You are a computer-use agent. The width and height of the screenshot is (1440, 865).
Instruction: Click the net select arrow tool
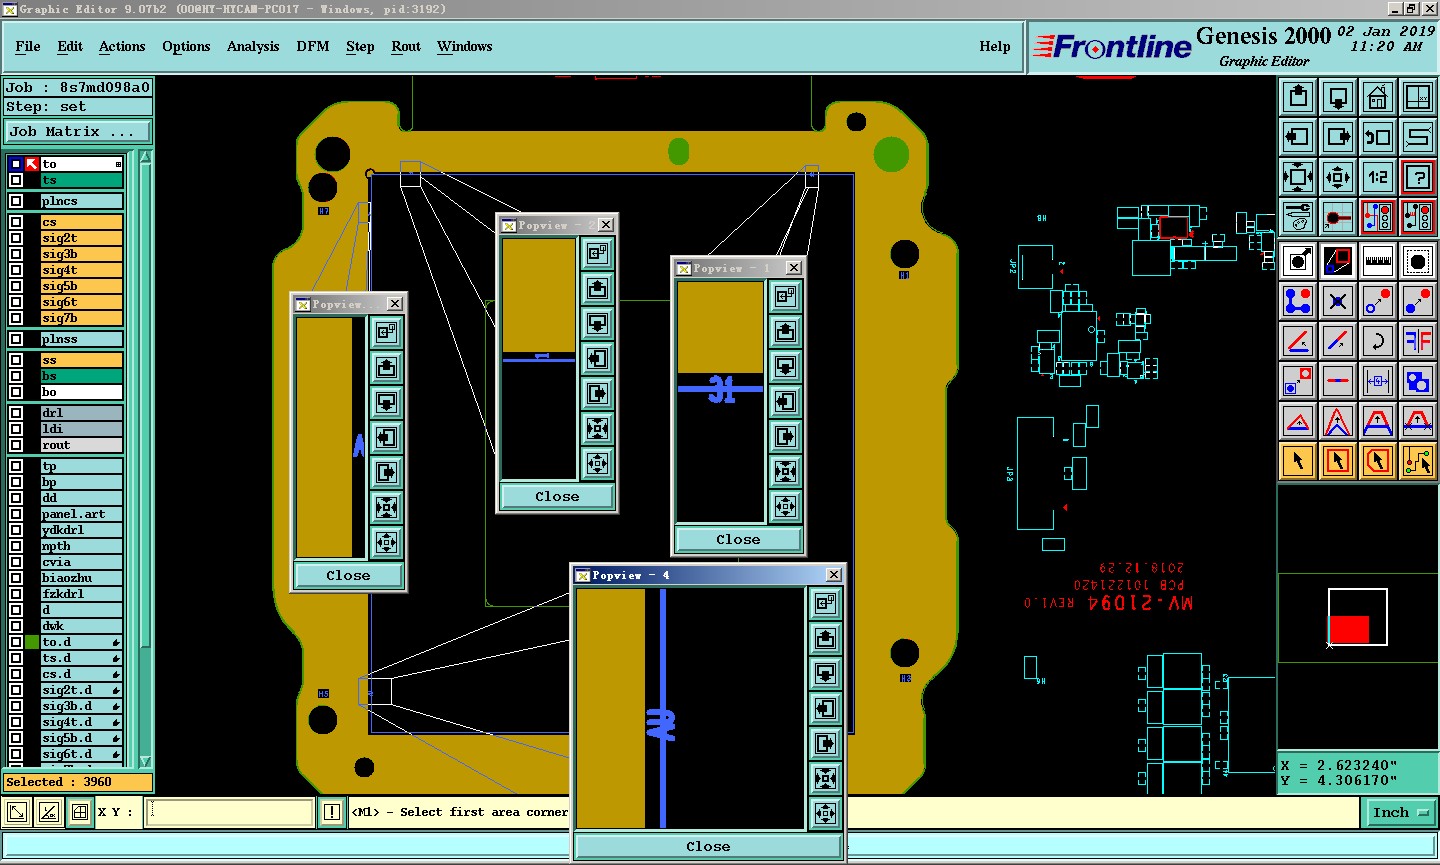tap(1418, 461)
